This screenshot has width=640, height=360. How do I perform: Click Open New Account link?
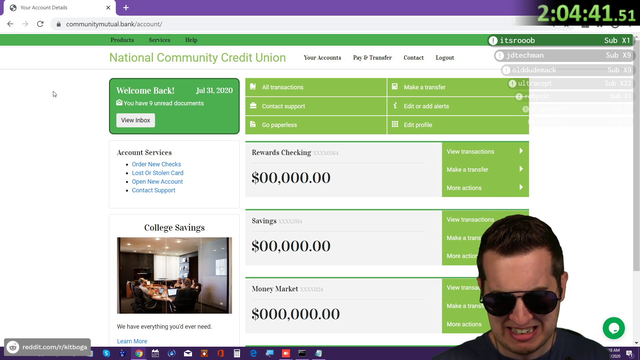(157, 182)
